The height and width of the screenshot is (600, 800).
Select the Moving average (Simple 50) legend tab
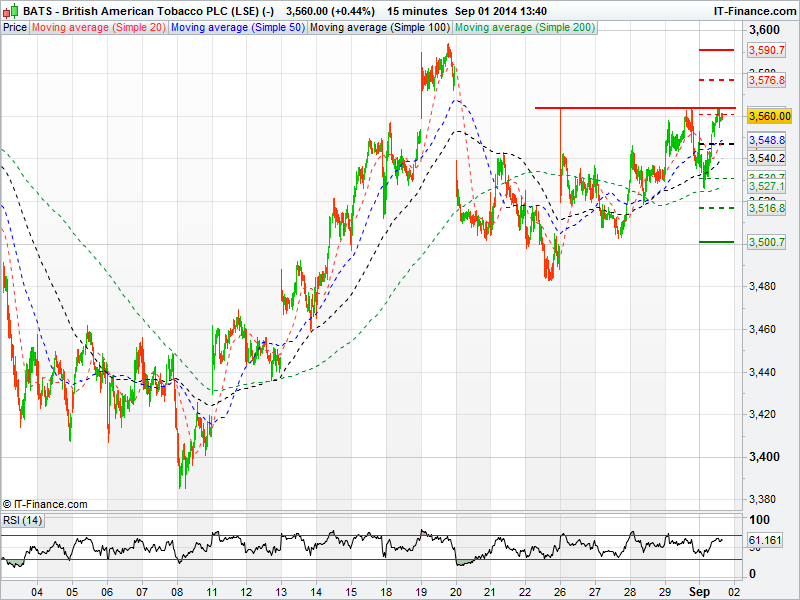click(238, 28)
